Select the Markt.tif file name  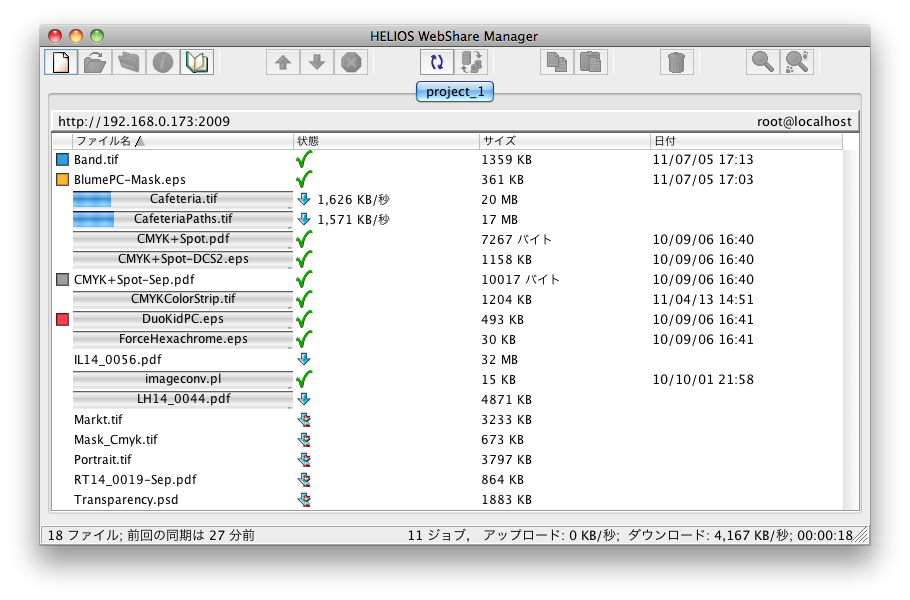tap(98, 420)
